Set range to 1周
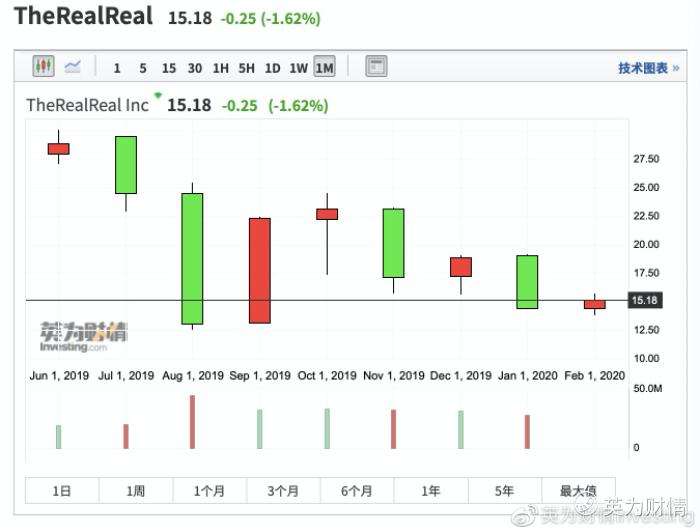 click(x=136, y=491)
